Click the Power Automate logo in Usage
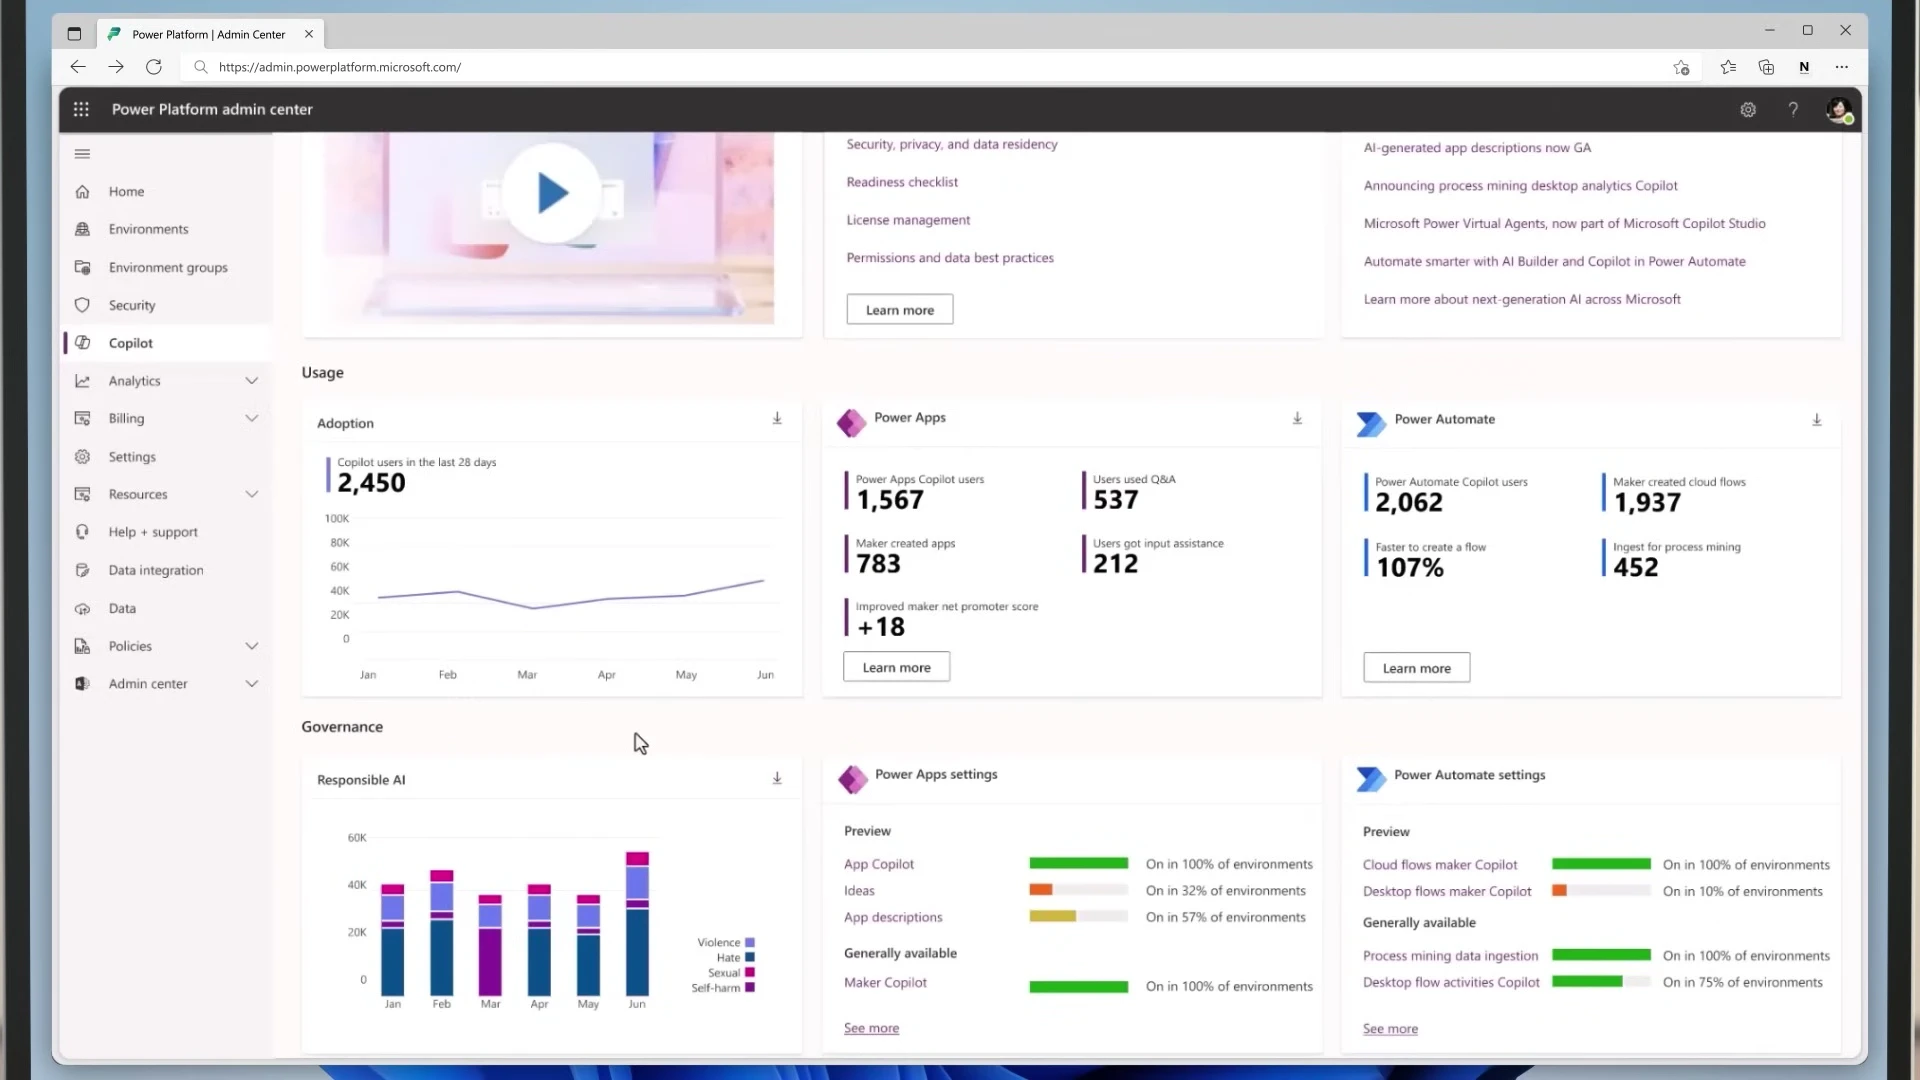Image resolution: width=1920 pixels, height=1080 pixels. (x=1371, y=424)
